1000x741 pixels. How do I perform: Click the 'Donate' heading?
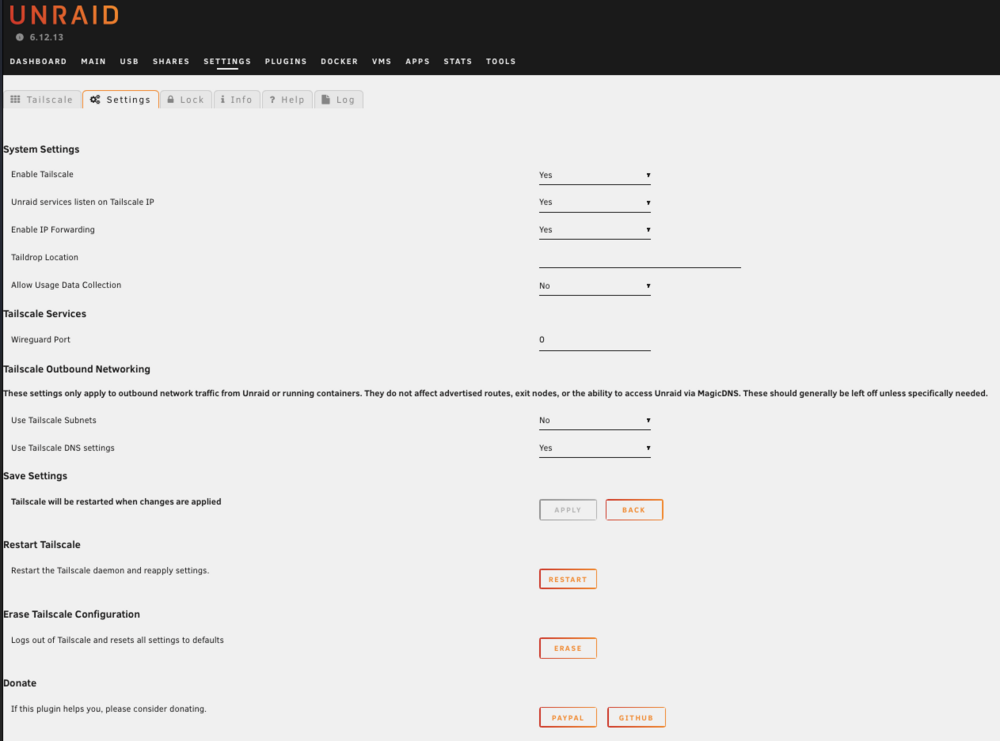(x=20, y=683)
